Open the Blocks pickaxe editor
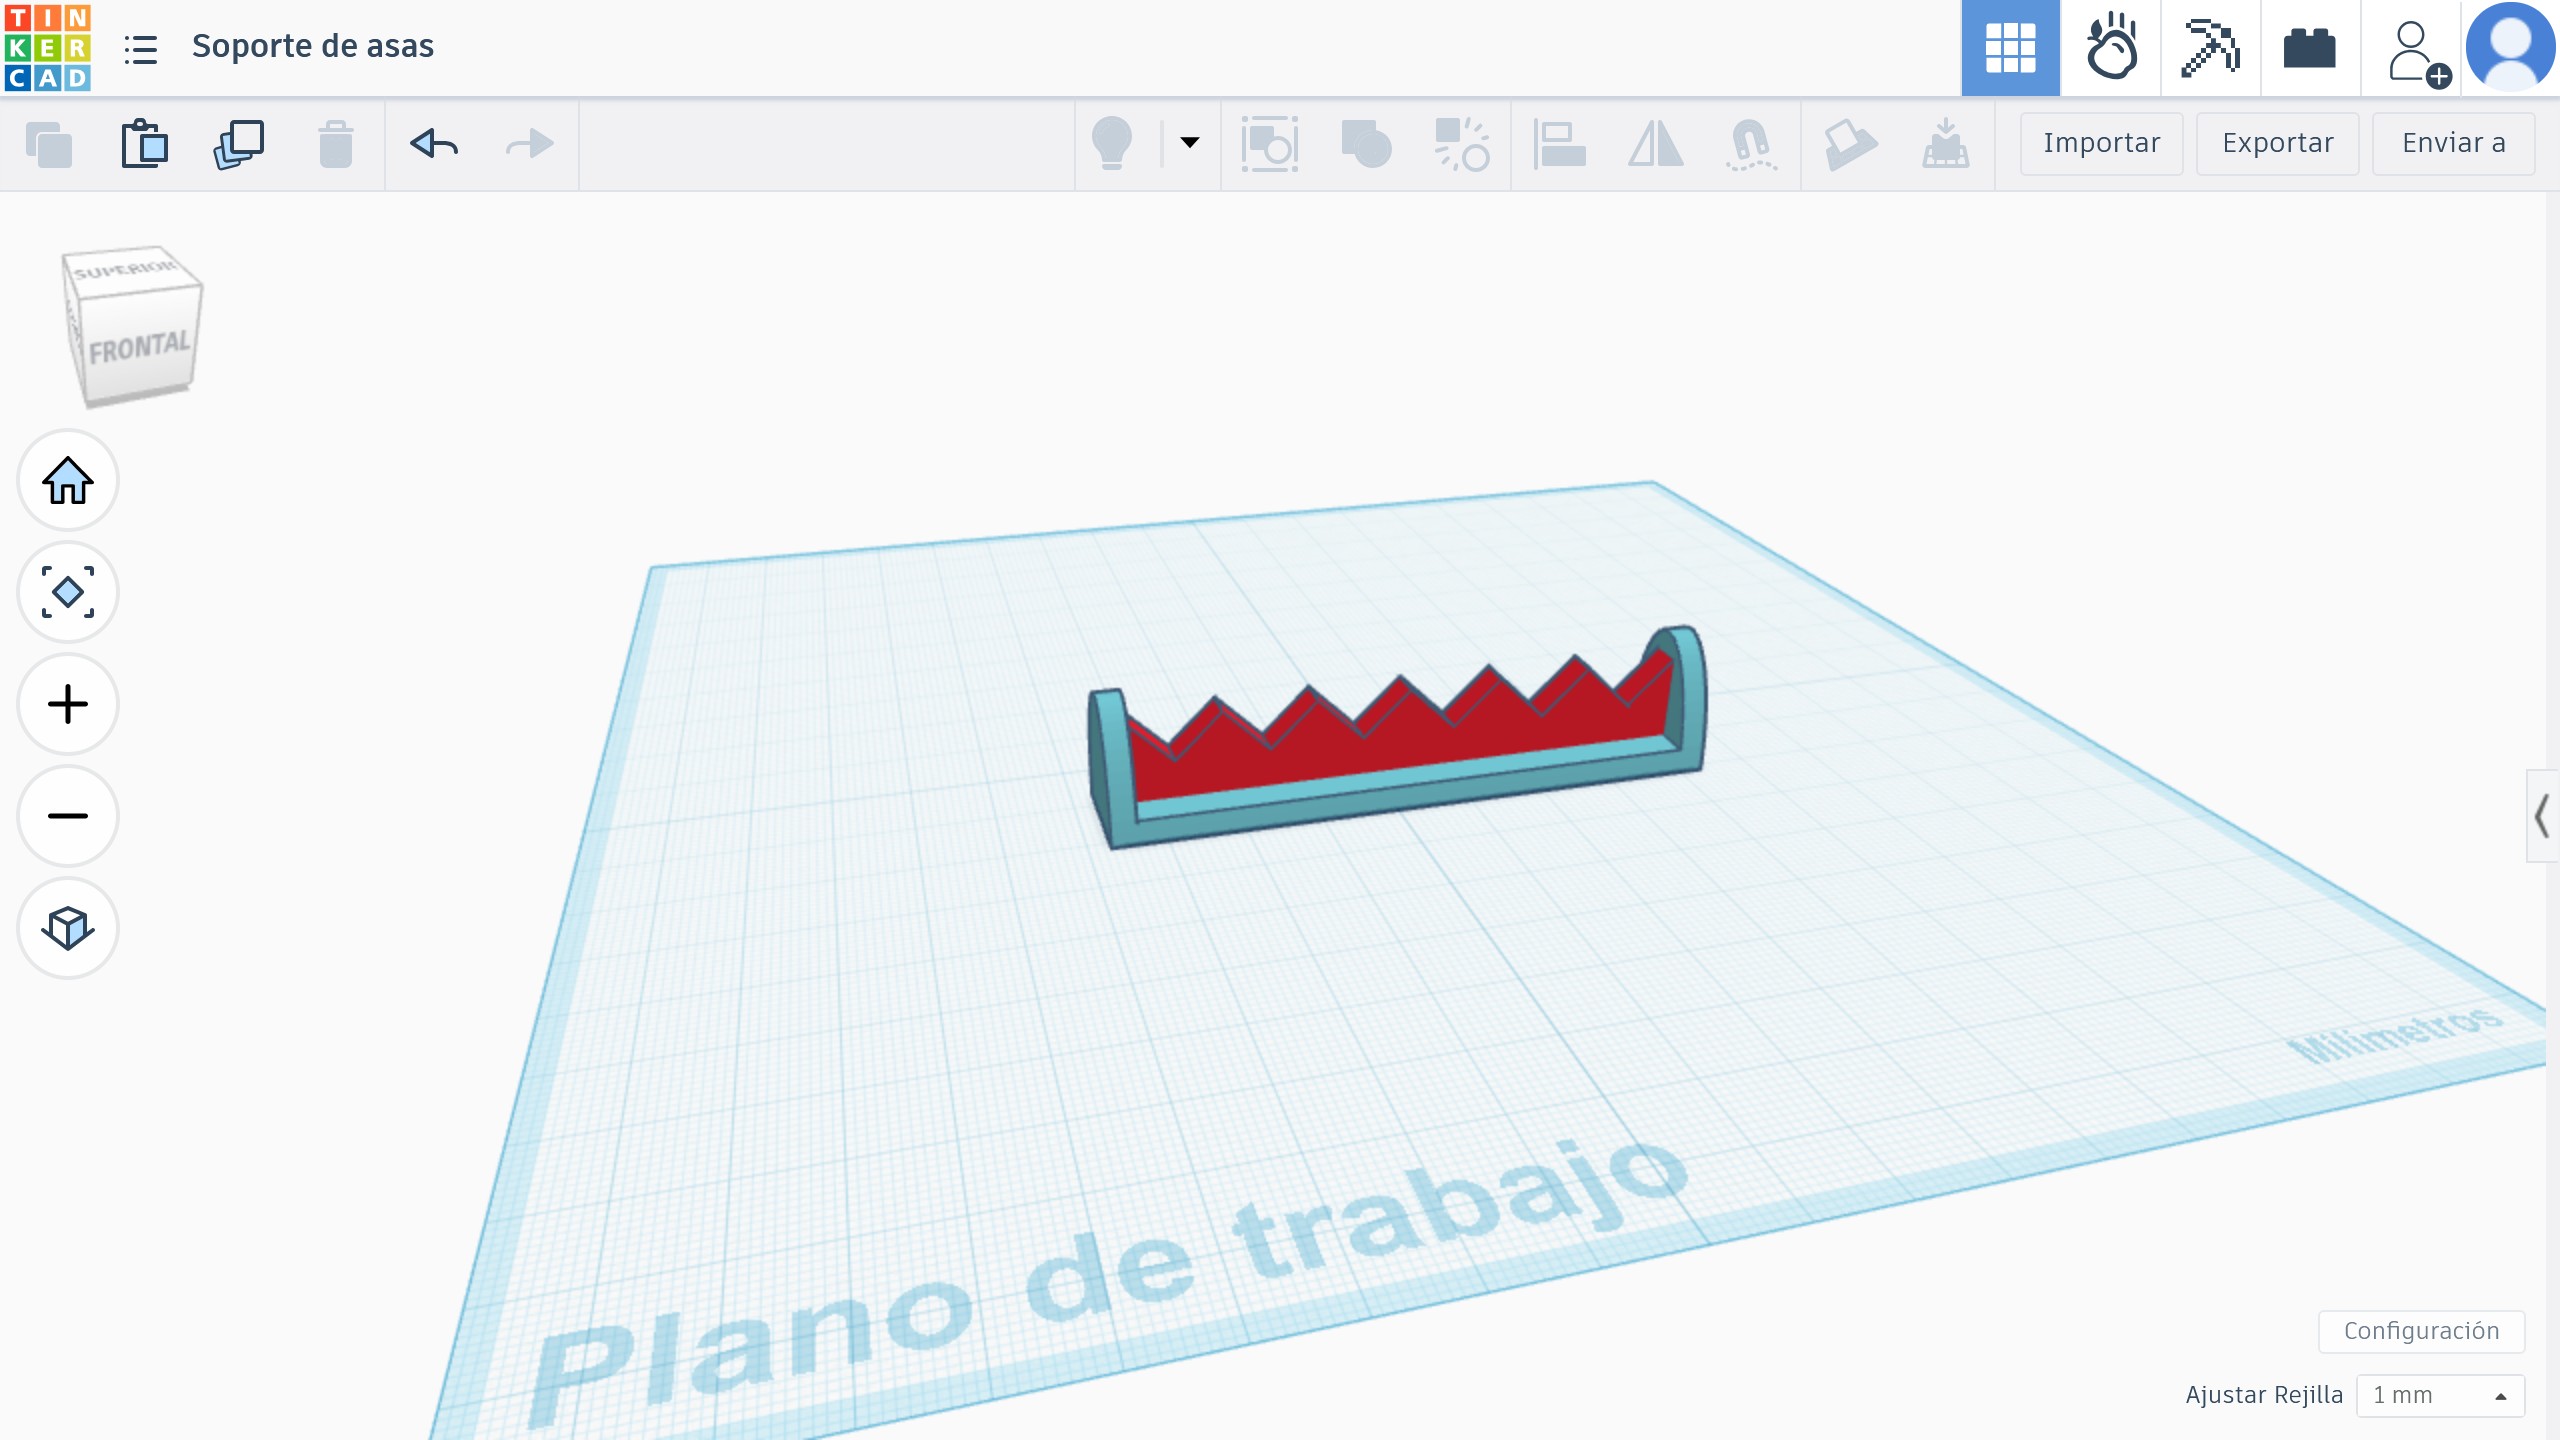 click(2210, 47)
